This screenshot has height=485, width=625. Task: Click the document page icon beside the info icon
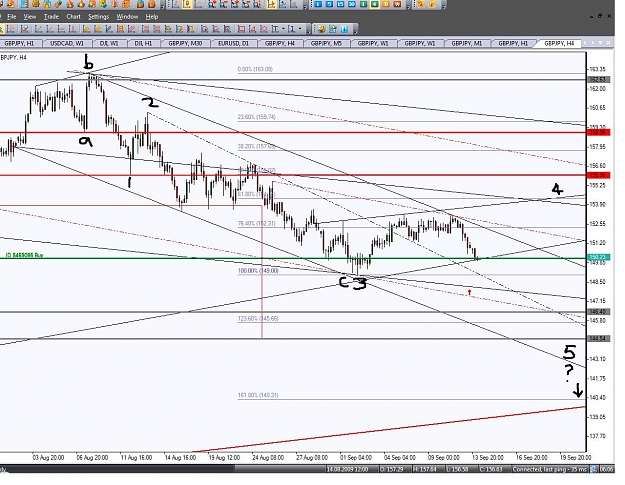coord(332,29)
